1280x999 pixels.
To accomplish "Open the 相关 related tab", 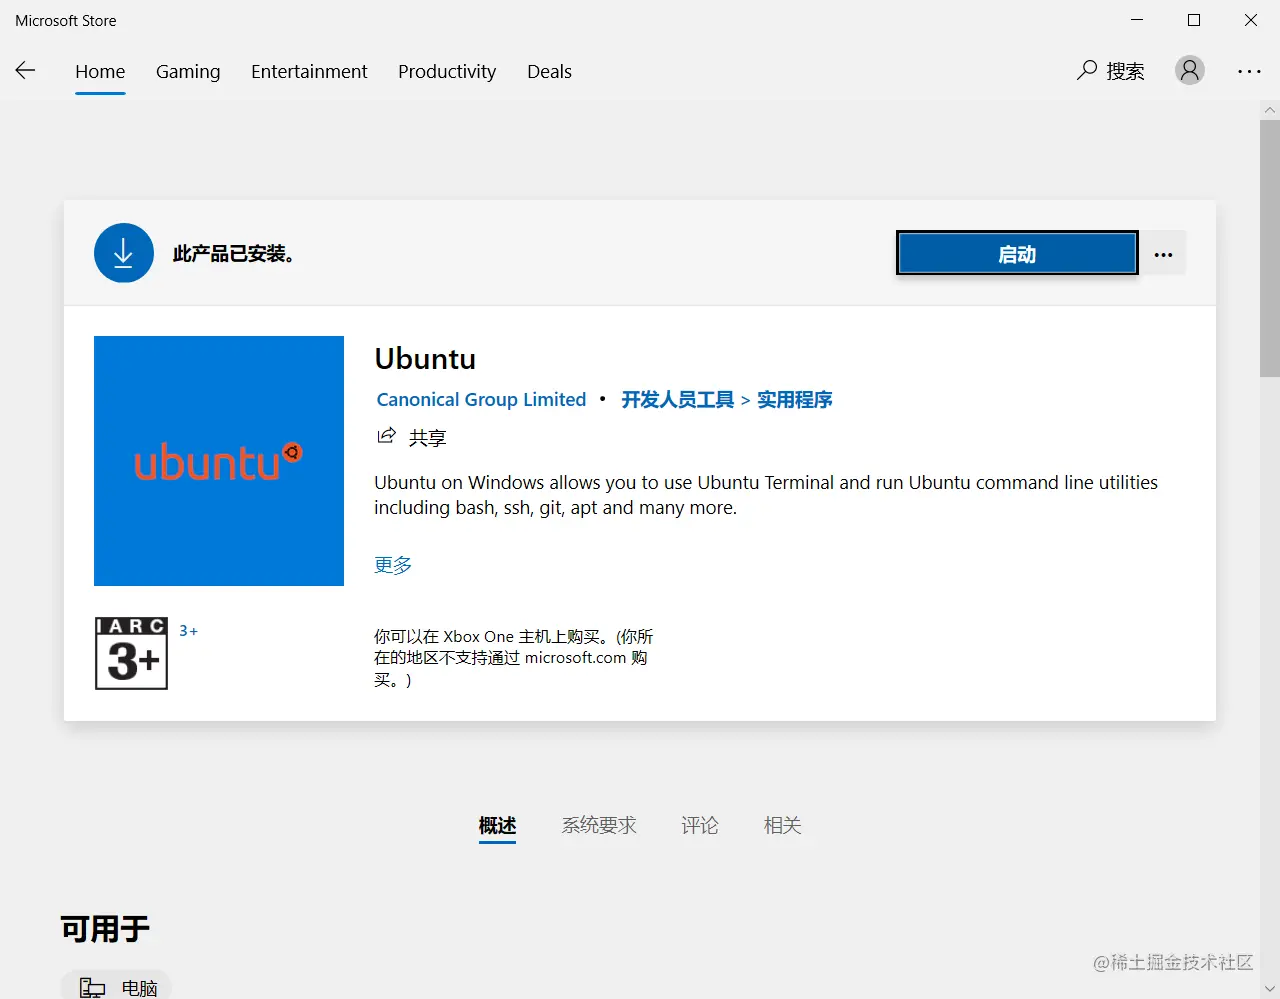I will [x=783, y=825].
